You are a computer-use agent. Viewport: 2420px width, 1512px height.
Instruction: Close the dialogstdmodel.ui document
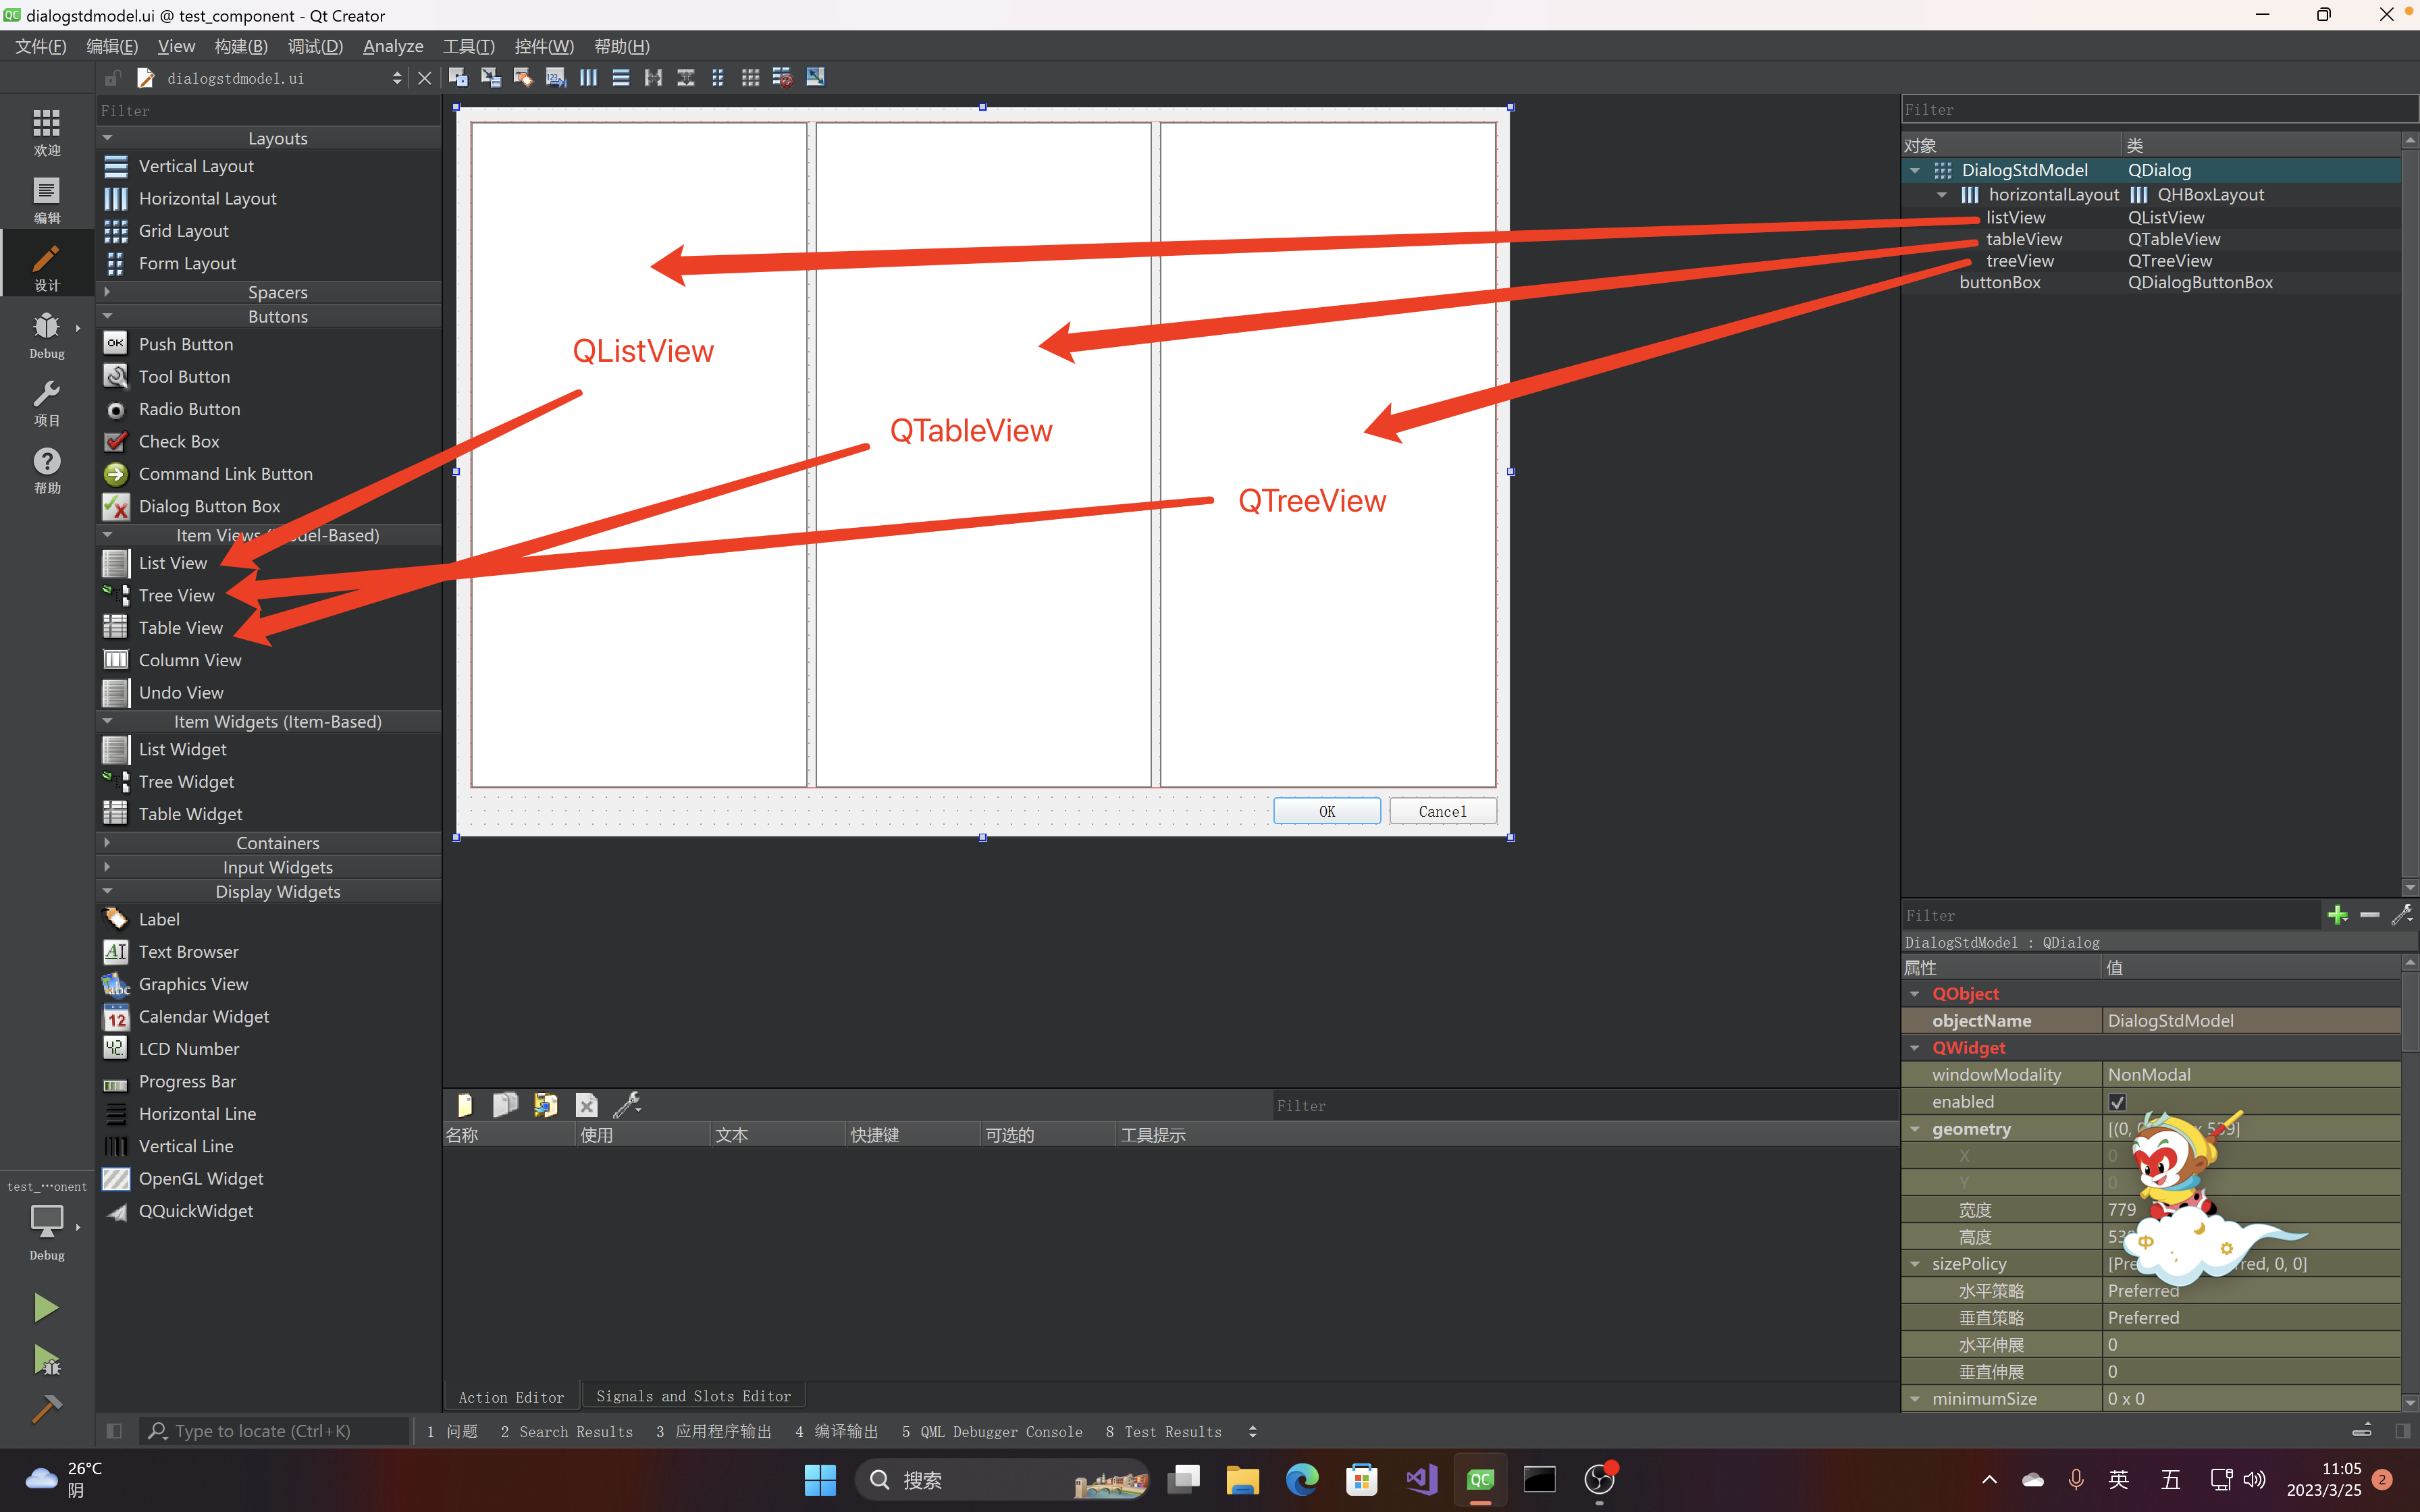(x=425, y=78)
